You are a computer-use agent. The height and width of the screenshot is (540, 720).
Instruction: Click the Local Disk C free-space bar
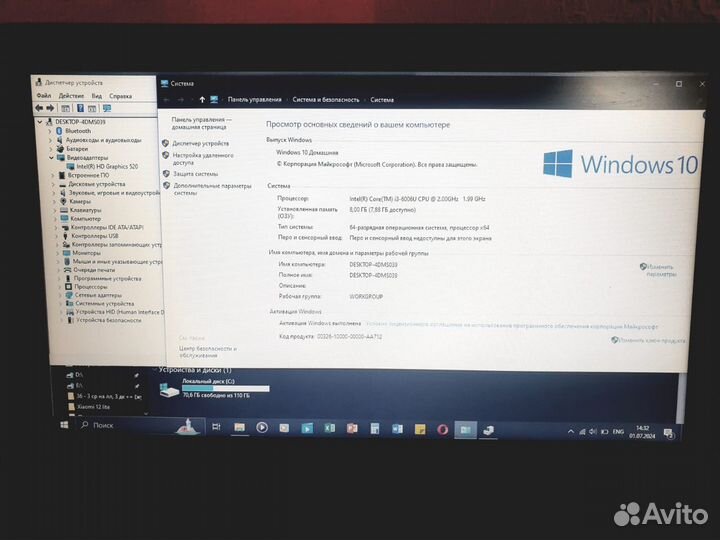[225, 388]
